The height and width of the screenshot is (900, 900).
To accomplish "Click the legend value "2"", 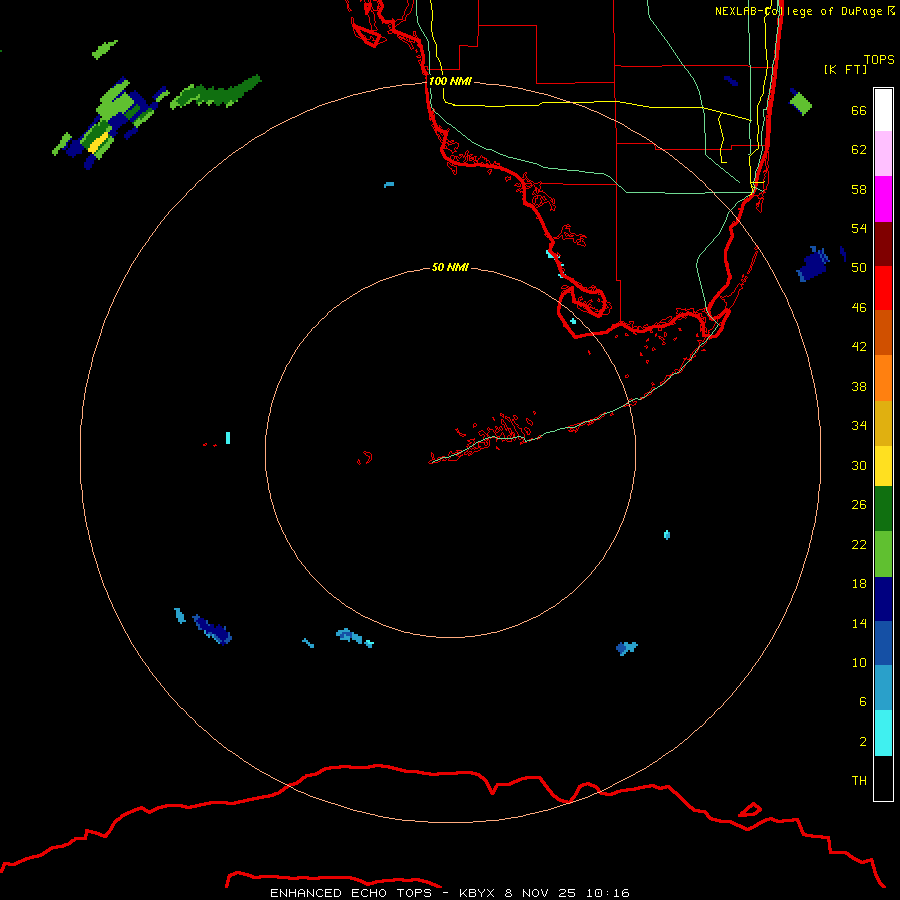I will coord(862,742).
